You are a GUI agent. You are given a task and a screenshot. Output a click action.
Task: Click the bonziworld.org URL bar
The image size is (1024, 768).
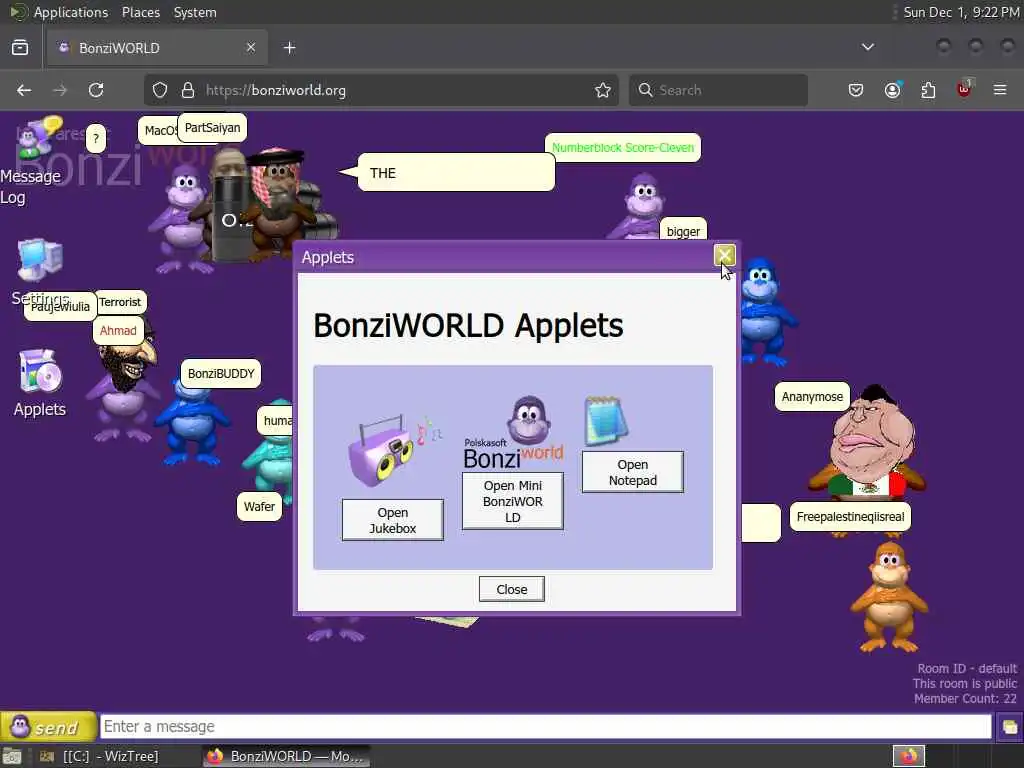pyautogui.click(x=382, y=90)
